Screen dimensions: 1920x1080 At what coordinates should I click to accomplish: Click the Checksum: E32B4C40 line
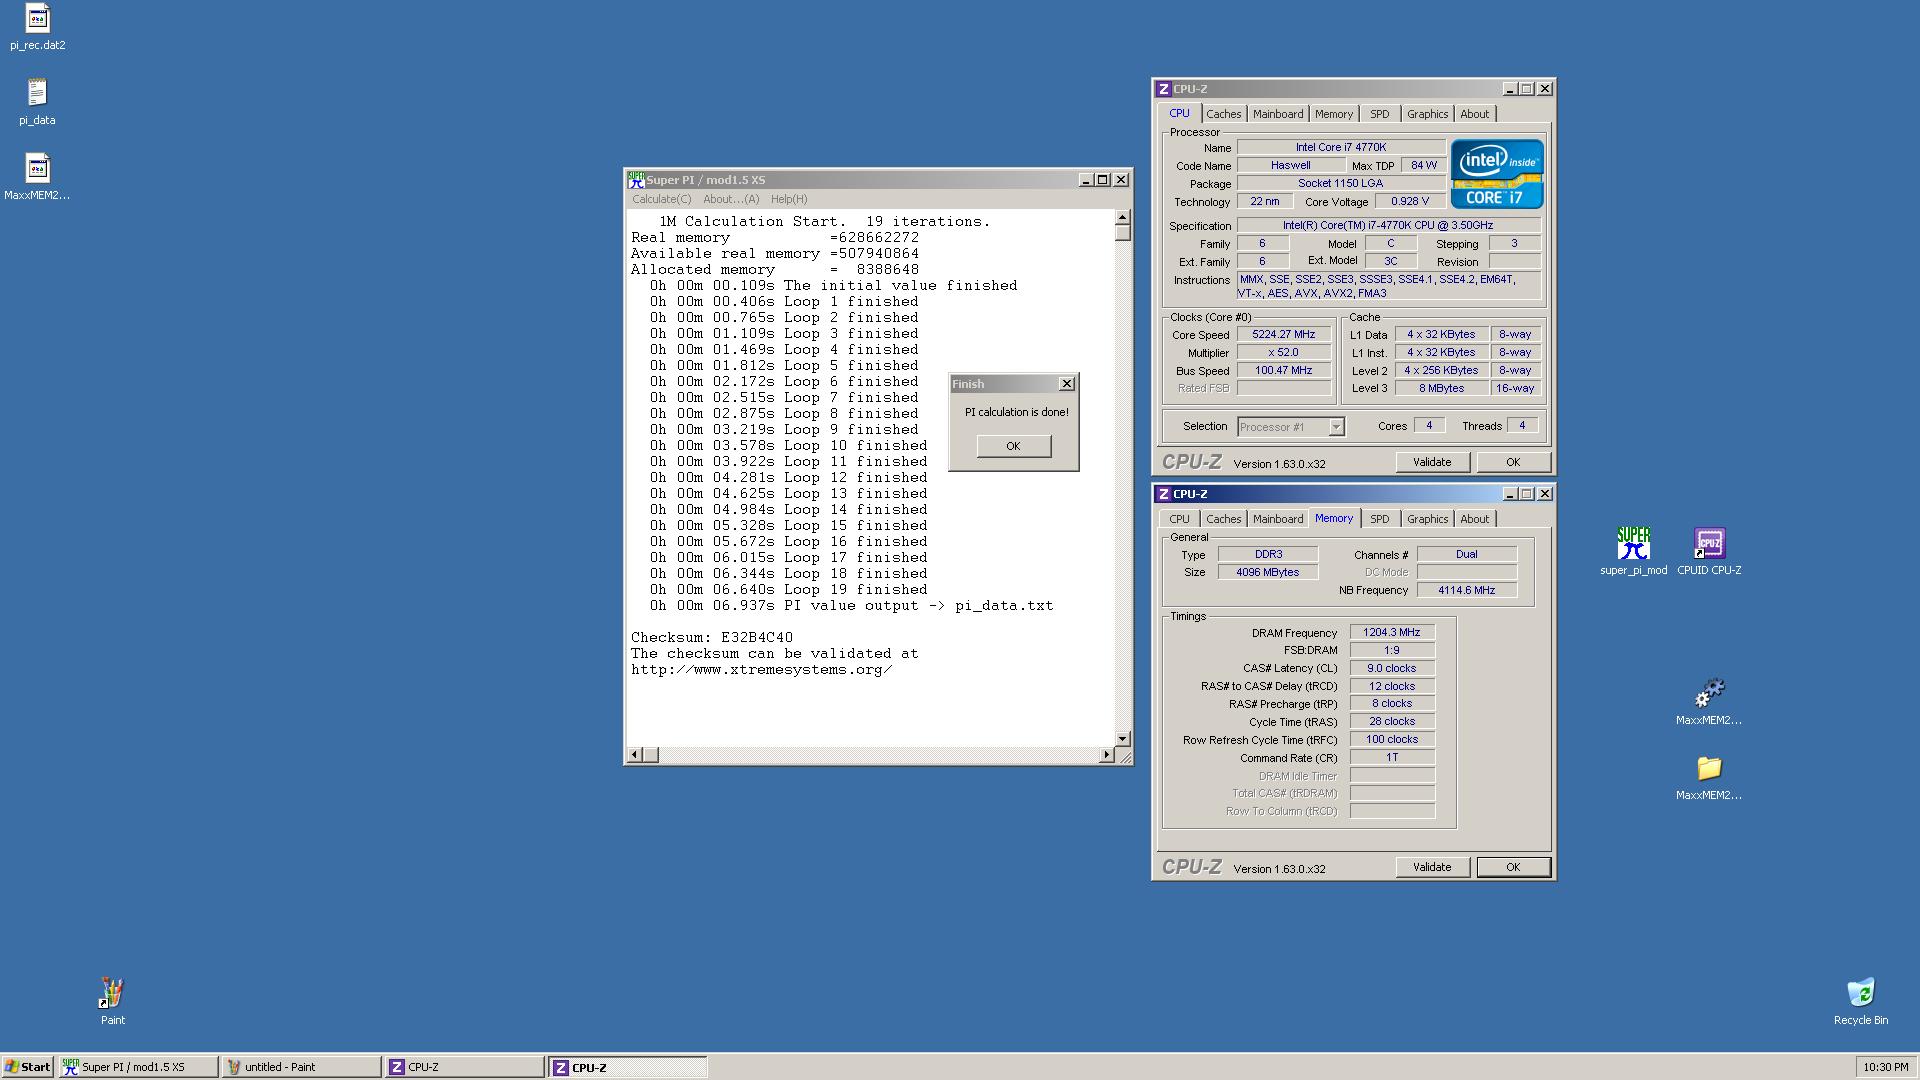[711, 637]
